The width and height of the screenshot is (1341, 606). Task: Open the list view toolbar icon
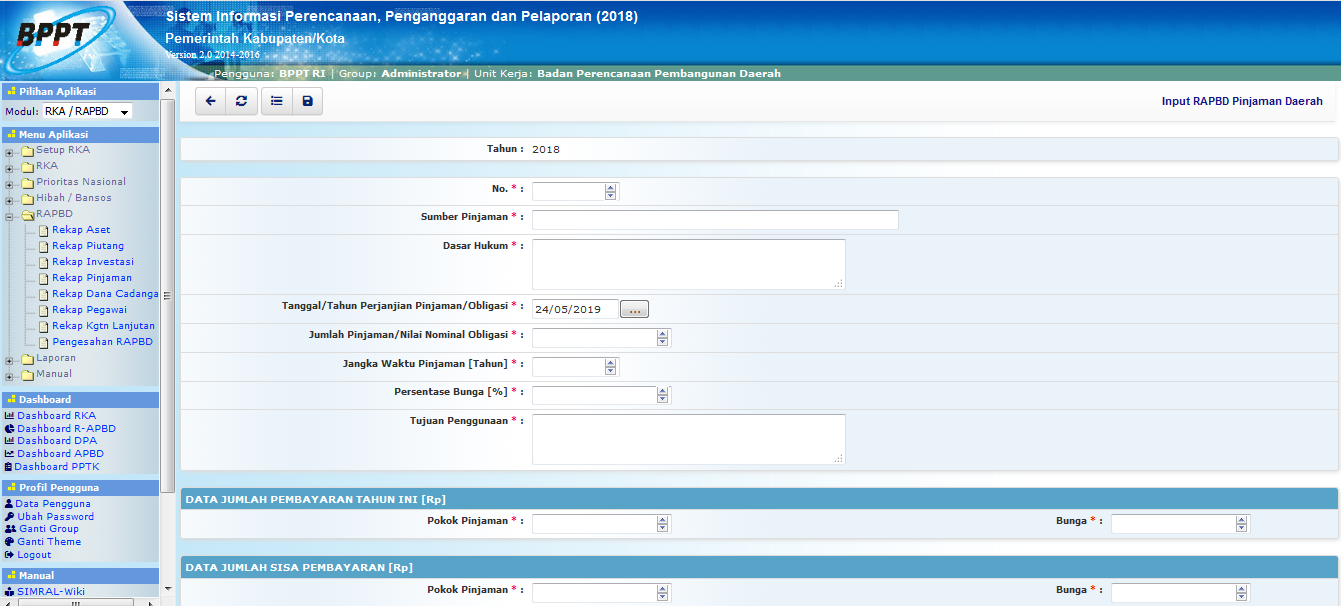point(276,101)
